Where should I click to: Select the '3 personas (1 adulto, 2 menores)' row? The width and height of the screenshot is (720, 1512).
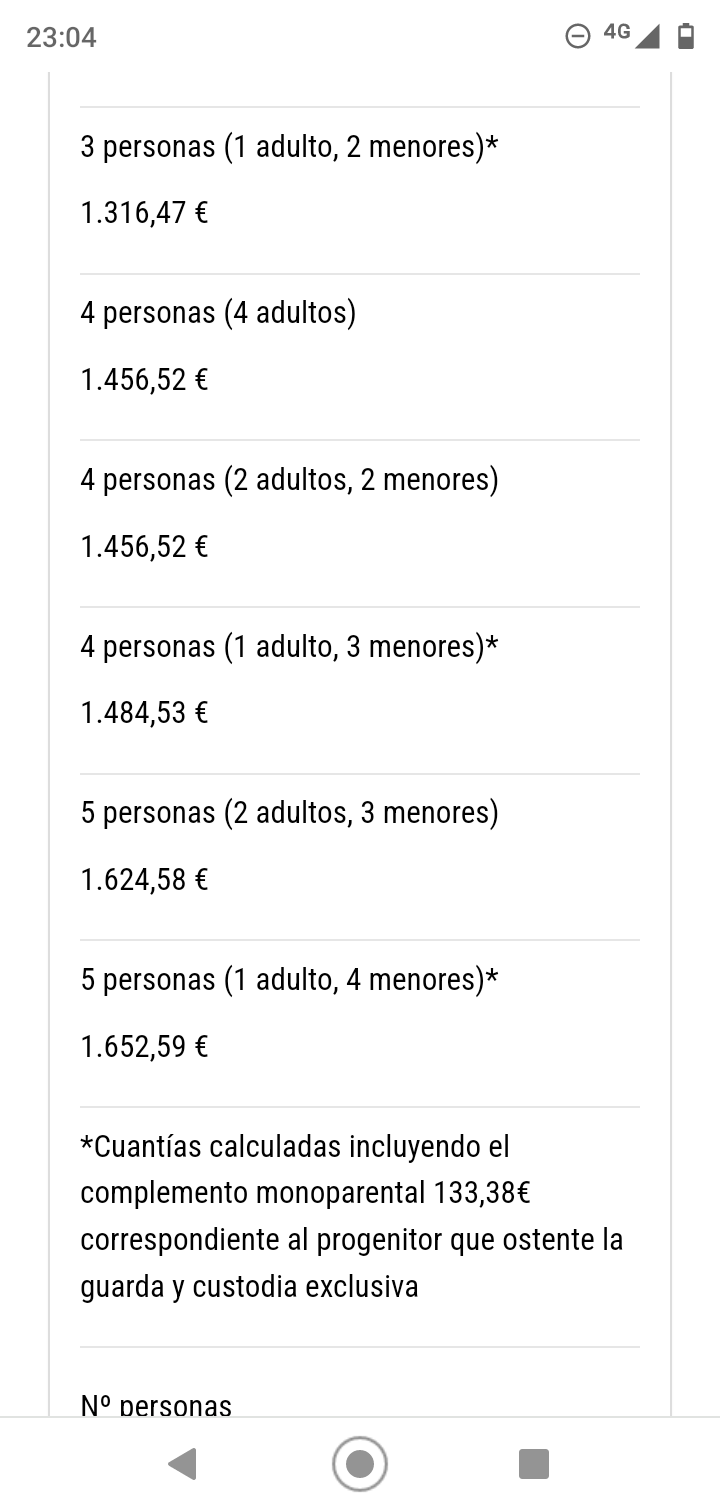pyautogui.click(x=360, y=190)
